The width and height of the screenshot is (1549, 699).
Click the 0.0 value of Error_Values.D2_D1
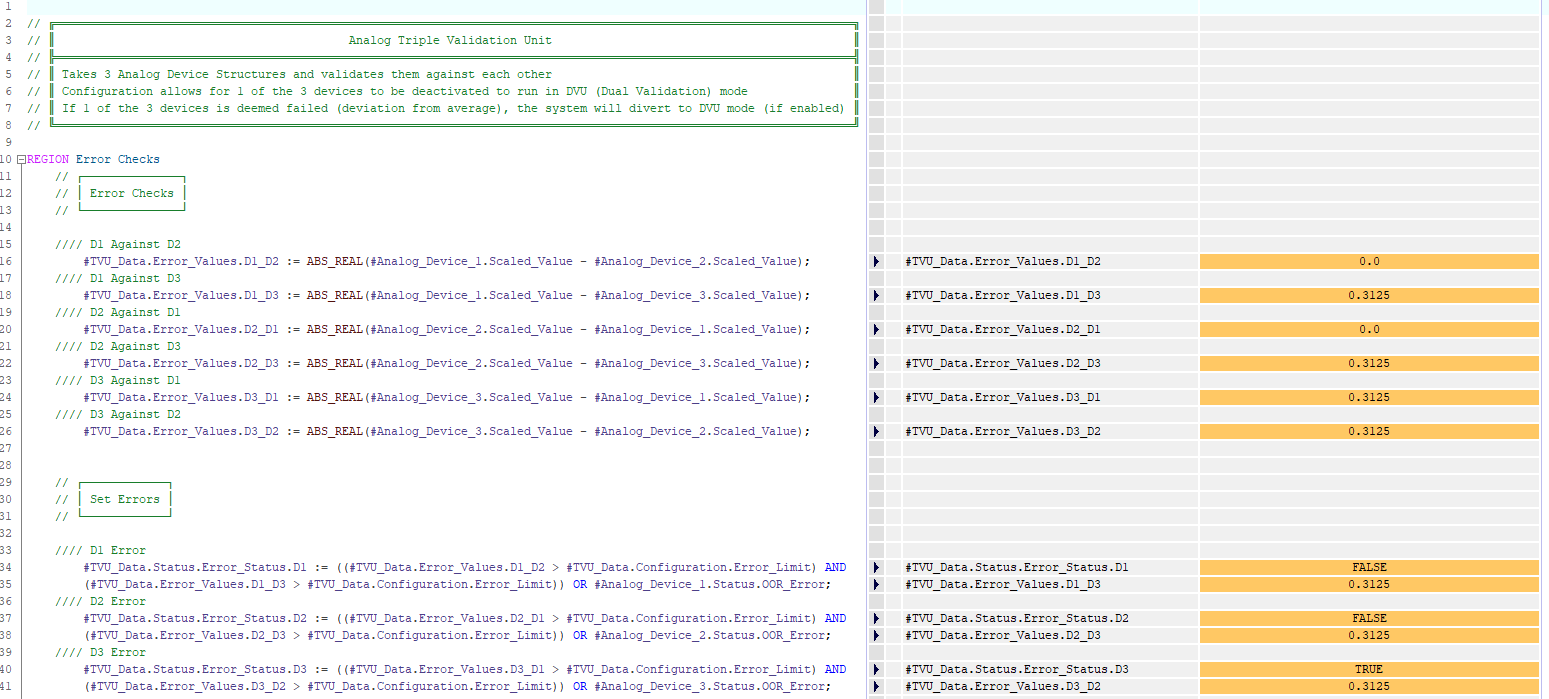tap(1368, 330)
